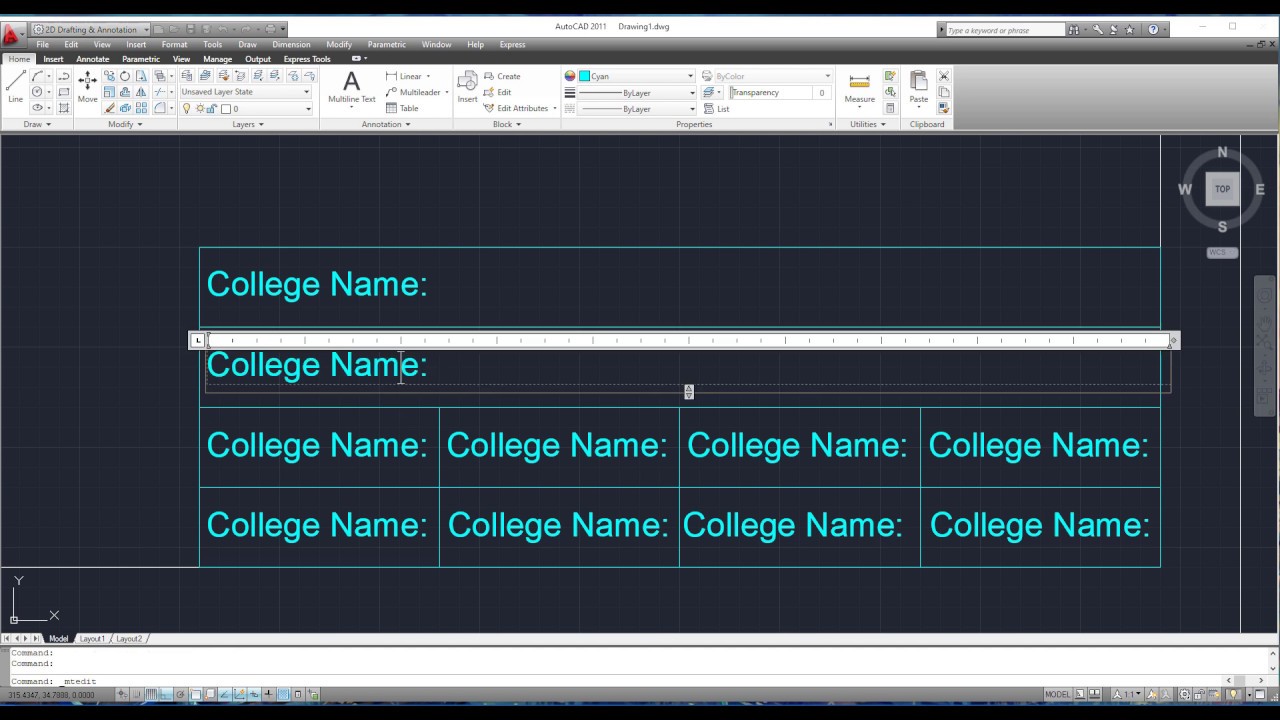Click N on the compass ring
Screen dimensions: 1280x720
(1222, 152)
